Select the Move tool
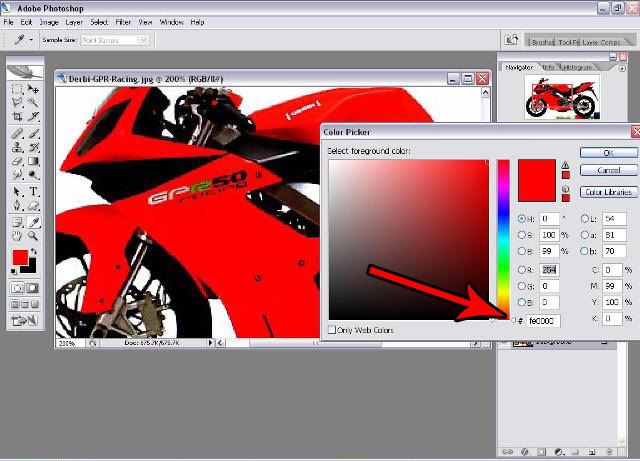Image resolution: width=640 pixels, height=461 pixels. click(33, 89)
